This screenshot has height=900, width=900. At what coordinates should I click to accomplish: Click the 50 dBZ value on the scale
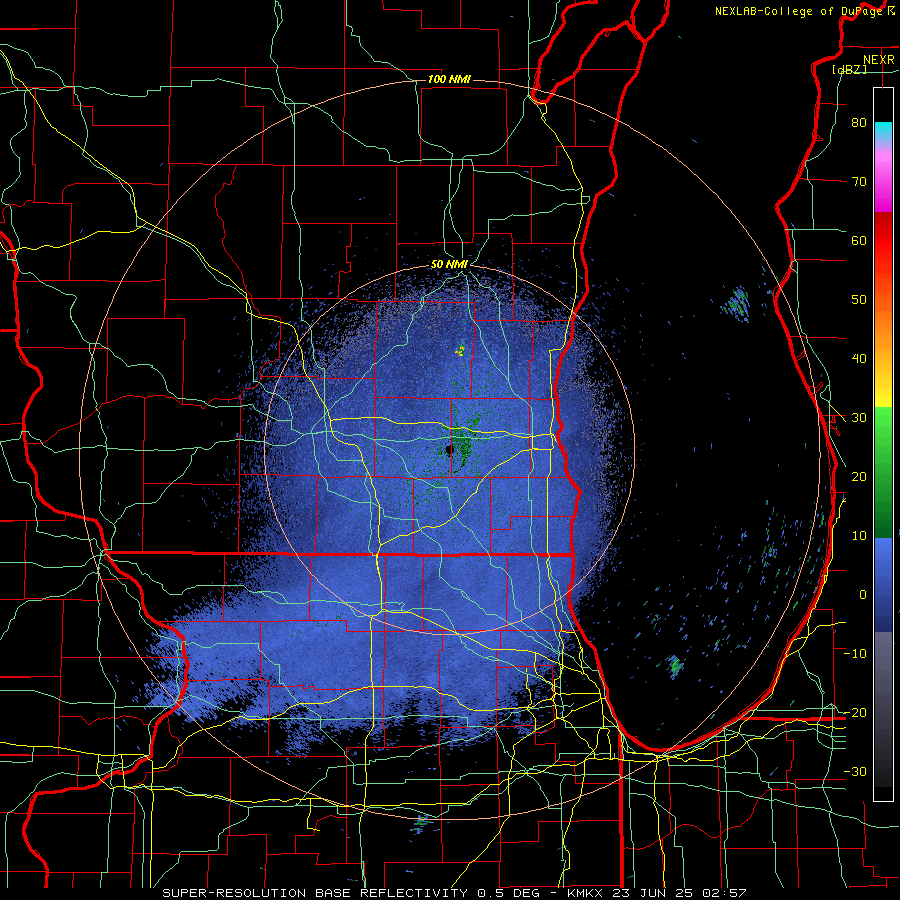pyautogui.click(x=859, y=300)
